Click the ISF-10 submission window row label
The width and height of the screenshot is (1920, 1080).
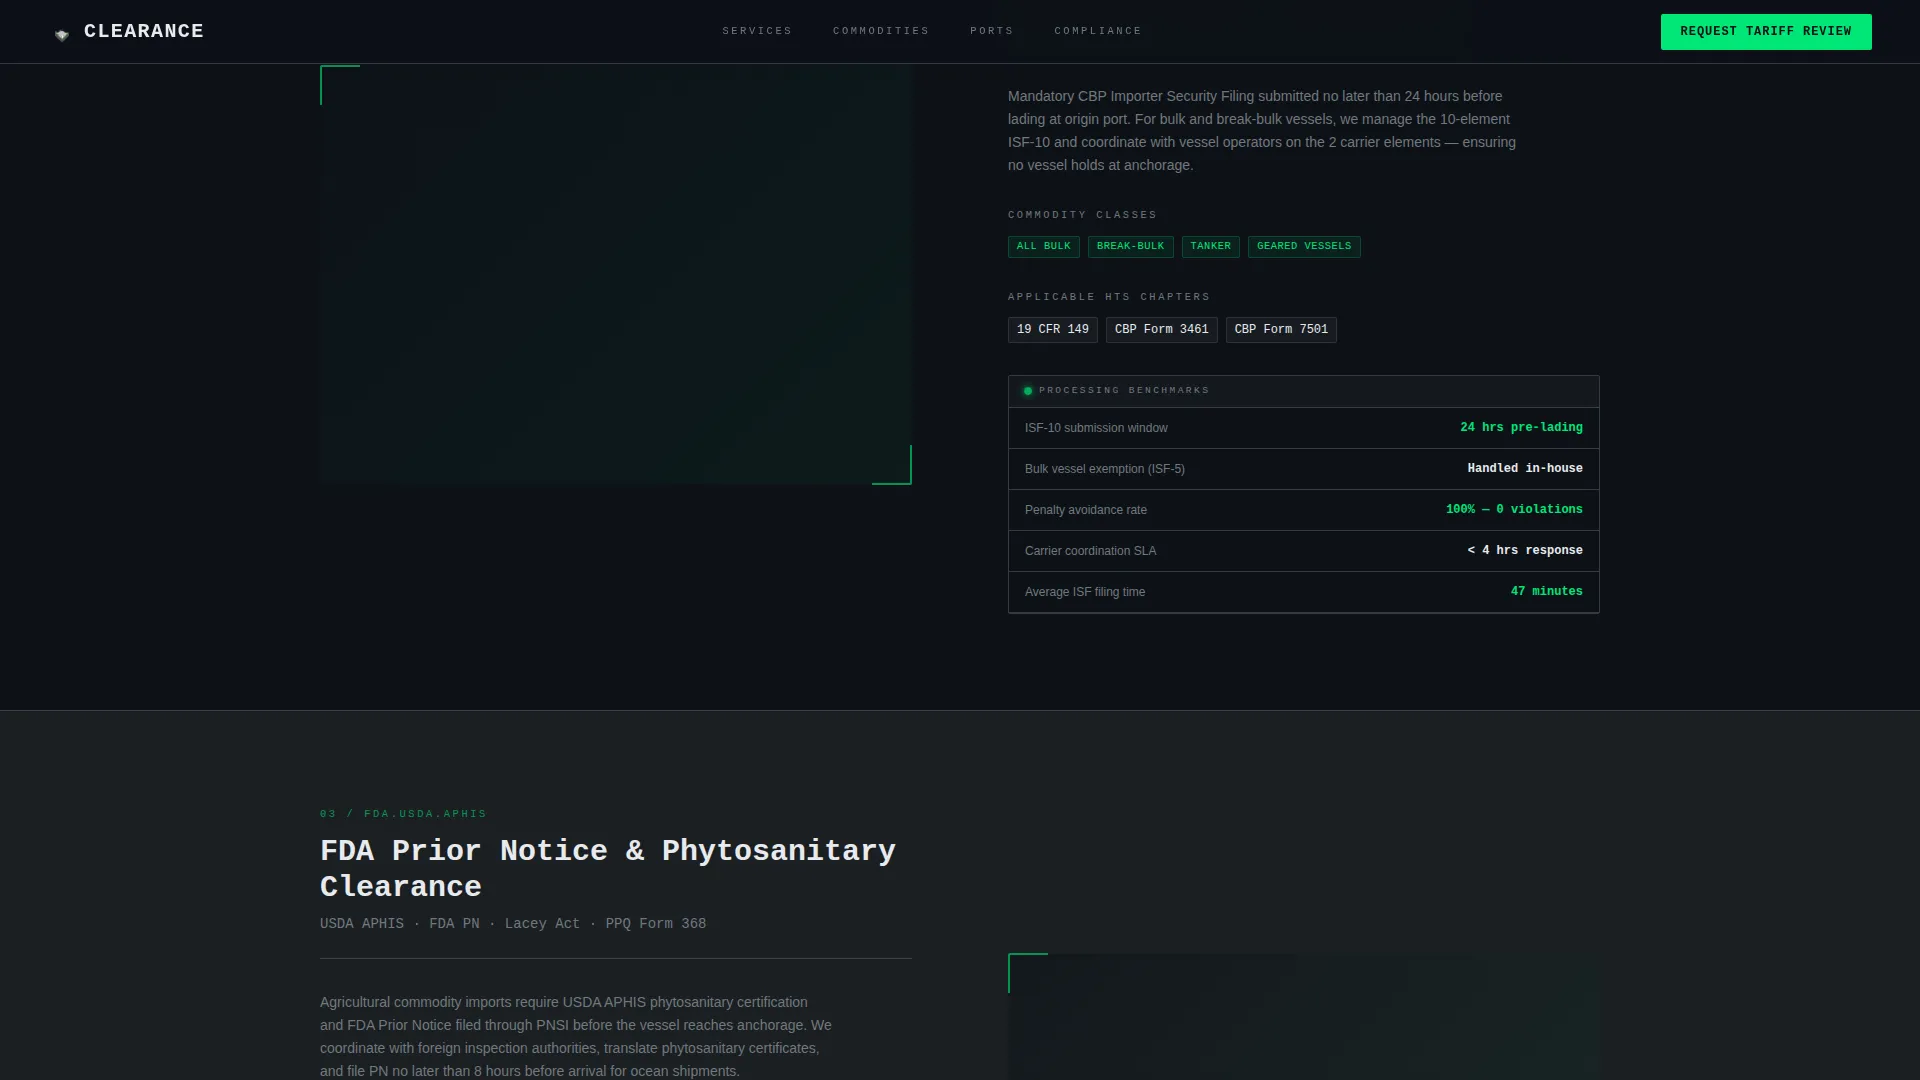pos(1096,428)
